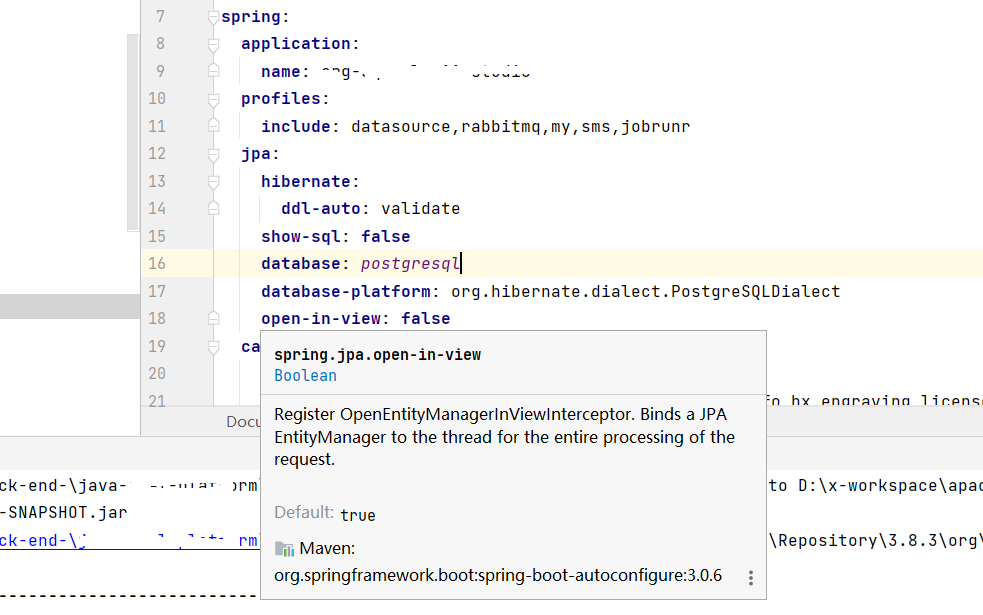Select the highlighted row in left panel

point(70,306)
